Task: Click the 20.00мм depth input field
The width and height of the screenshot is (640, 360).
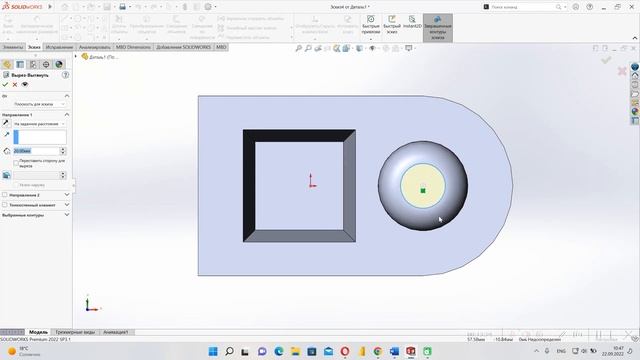Action: 36,151
